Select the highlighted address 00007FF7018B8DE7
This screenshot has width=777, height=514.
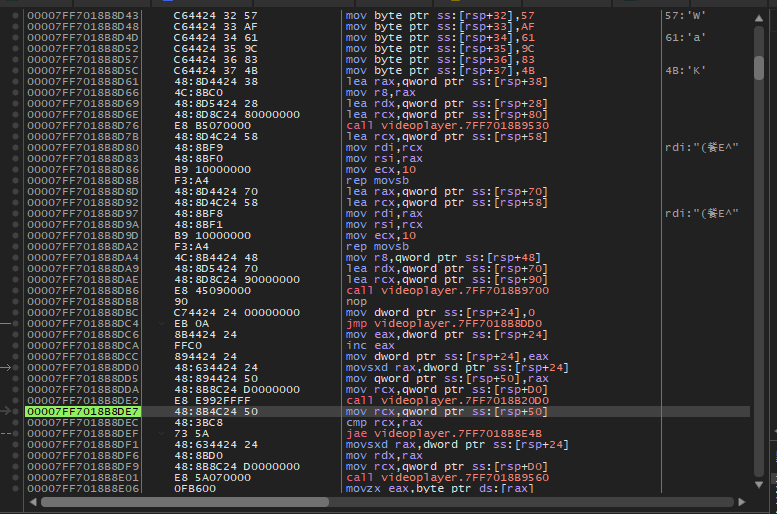coord(83,411)
